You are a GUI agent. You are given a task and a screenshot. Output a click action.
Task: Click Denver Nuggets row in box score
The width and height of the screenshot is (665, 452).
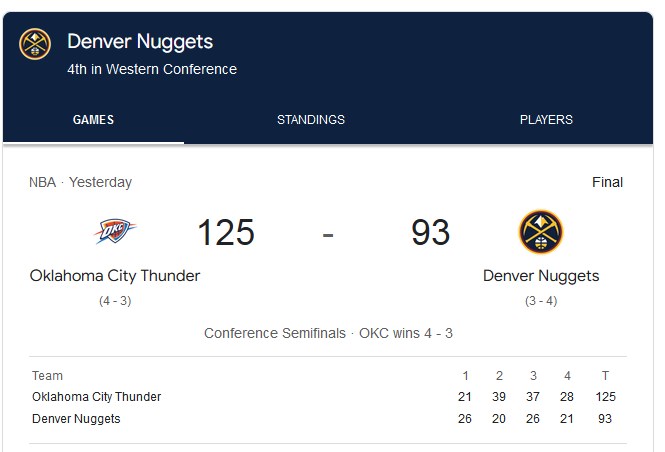[x=328, y=419]
